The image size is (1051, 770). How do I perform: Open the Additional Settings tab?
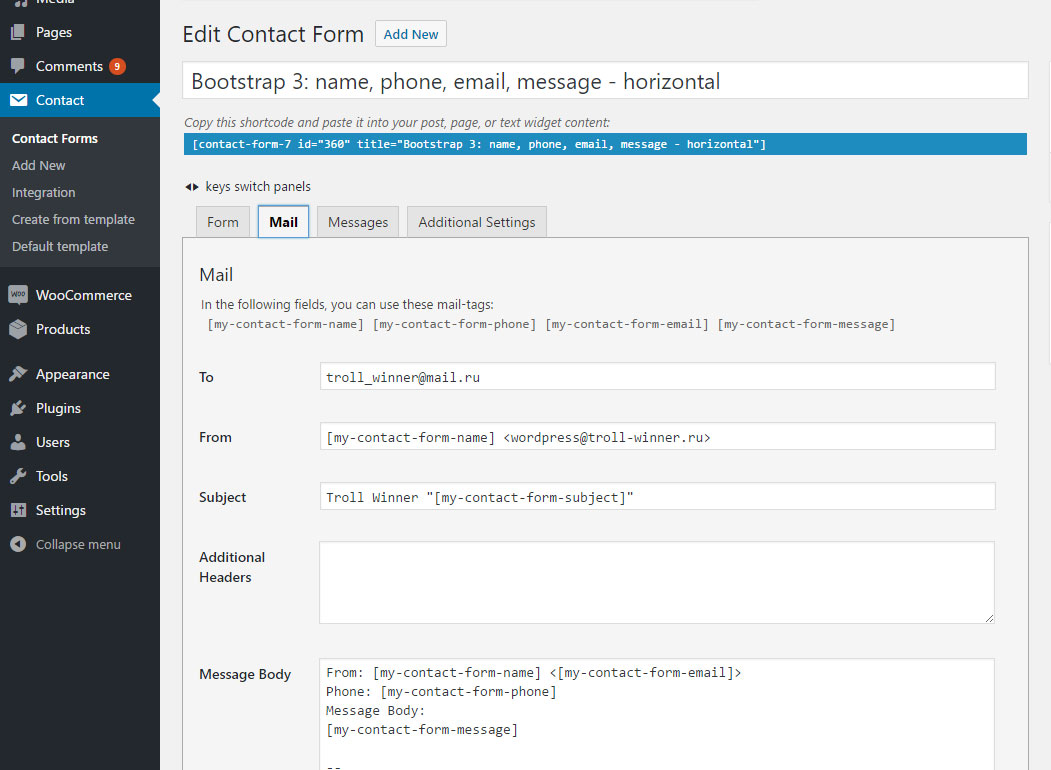click(477, 222)
